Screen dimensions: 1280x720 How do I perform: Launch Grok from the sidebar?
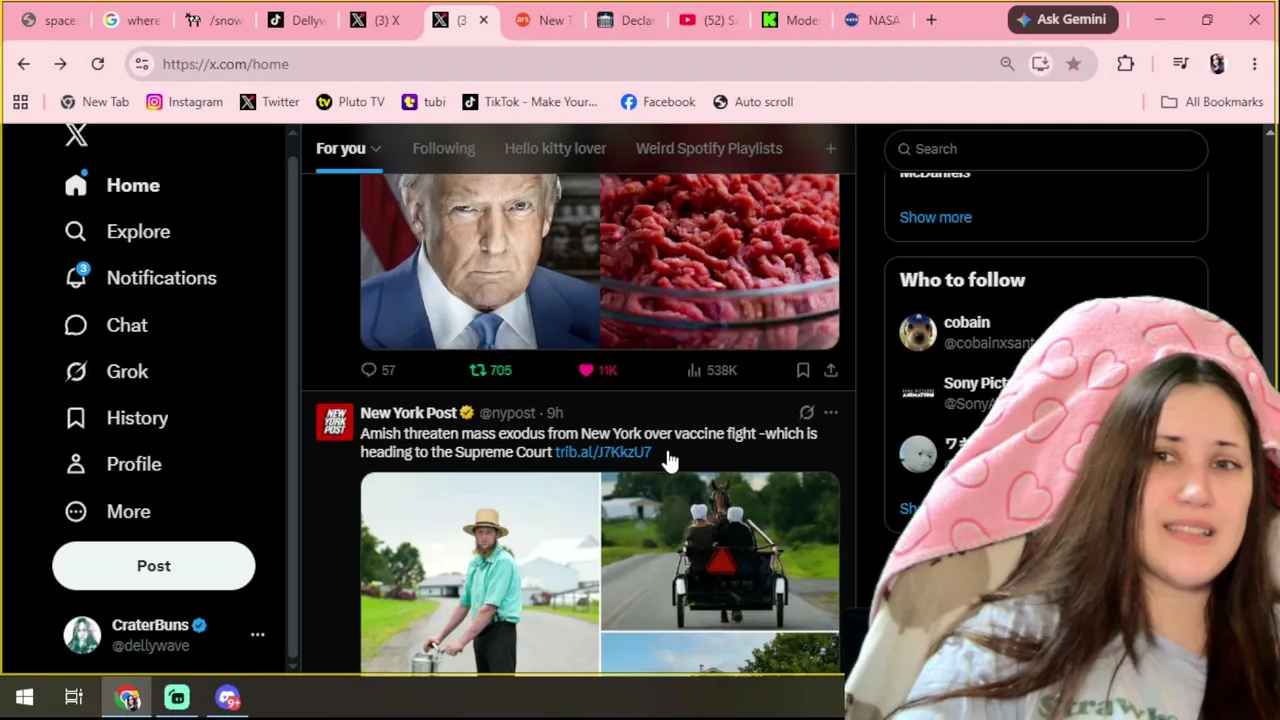pyautogui.click(x=106, y=371)
